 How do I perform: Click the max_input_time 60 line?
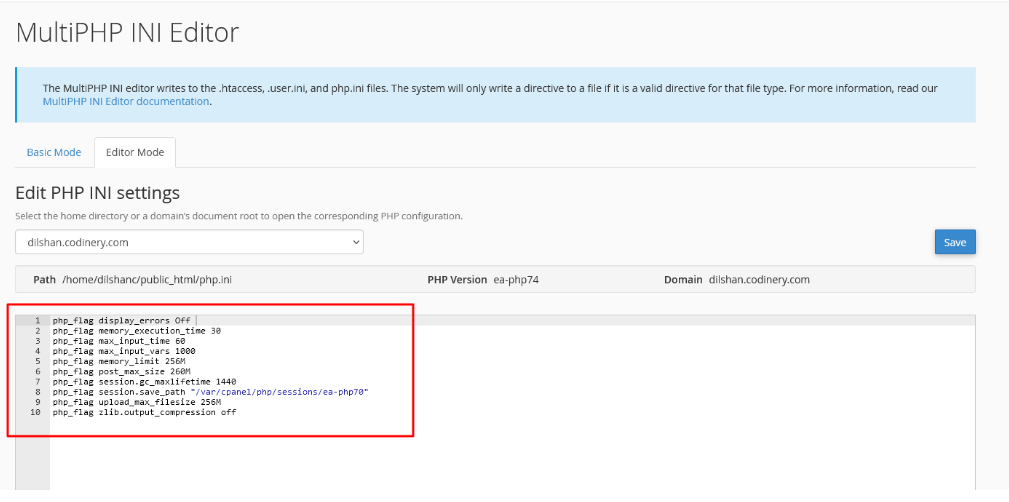click(119, 341)
